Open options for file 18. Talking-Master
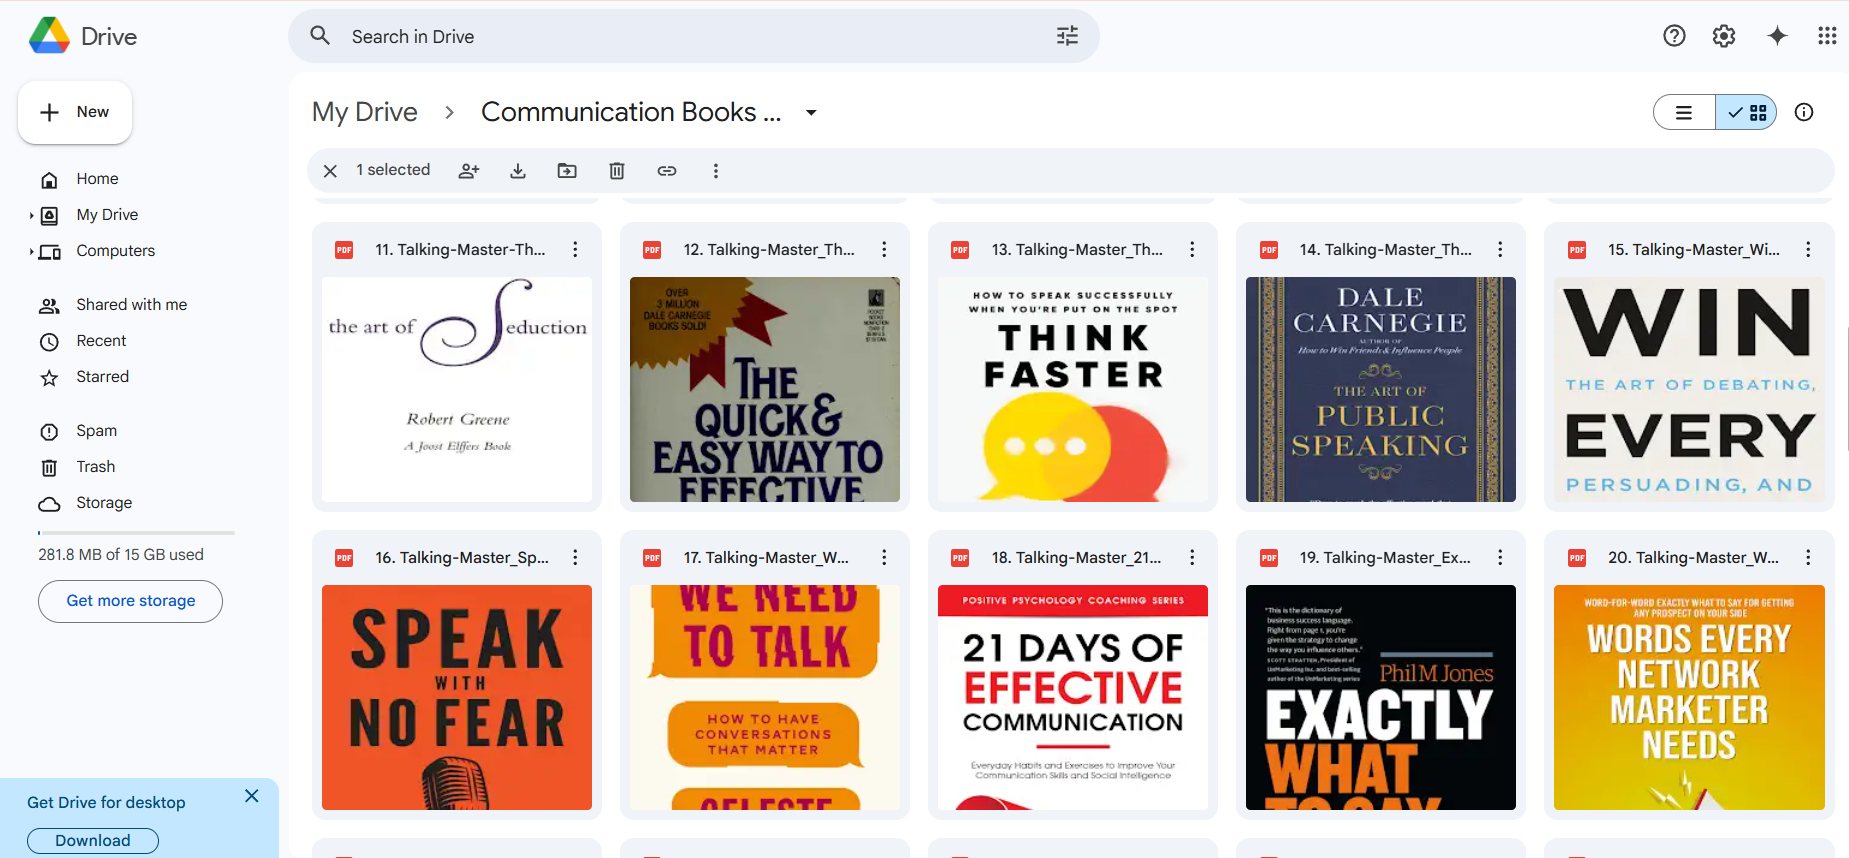Image resolution: width=1849 pixels, height=858 pixels. 1192,557
